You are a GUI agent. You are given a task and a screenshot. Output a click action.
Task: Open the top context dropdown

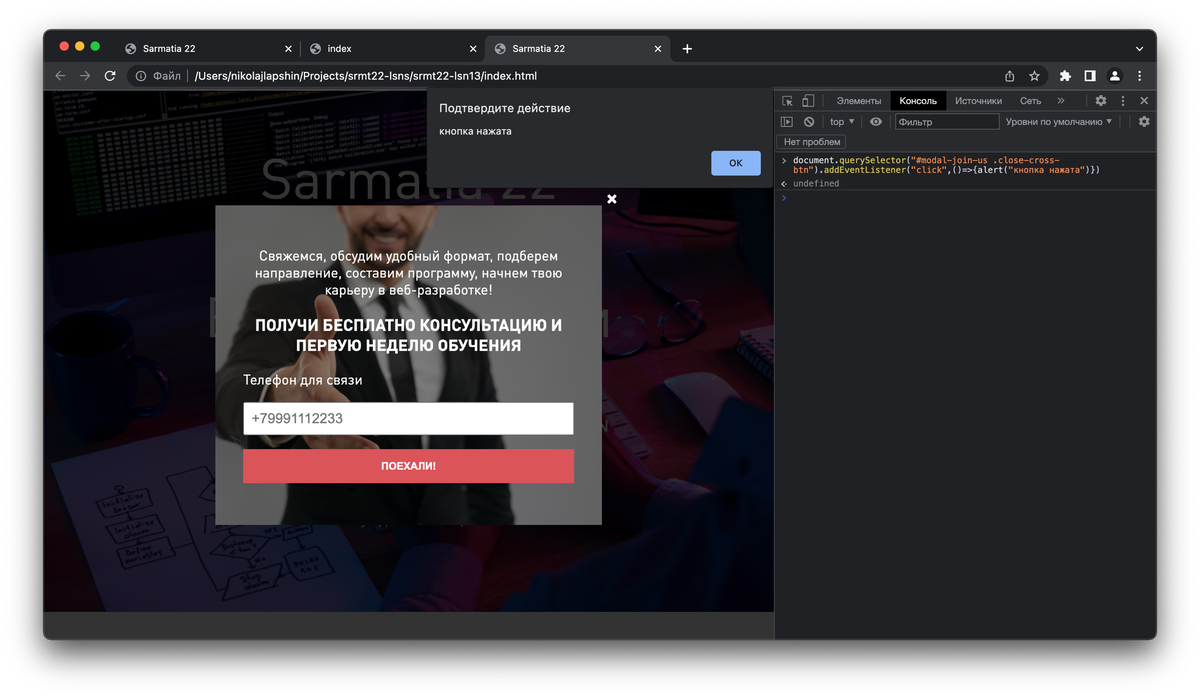[x=842, y=122]
